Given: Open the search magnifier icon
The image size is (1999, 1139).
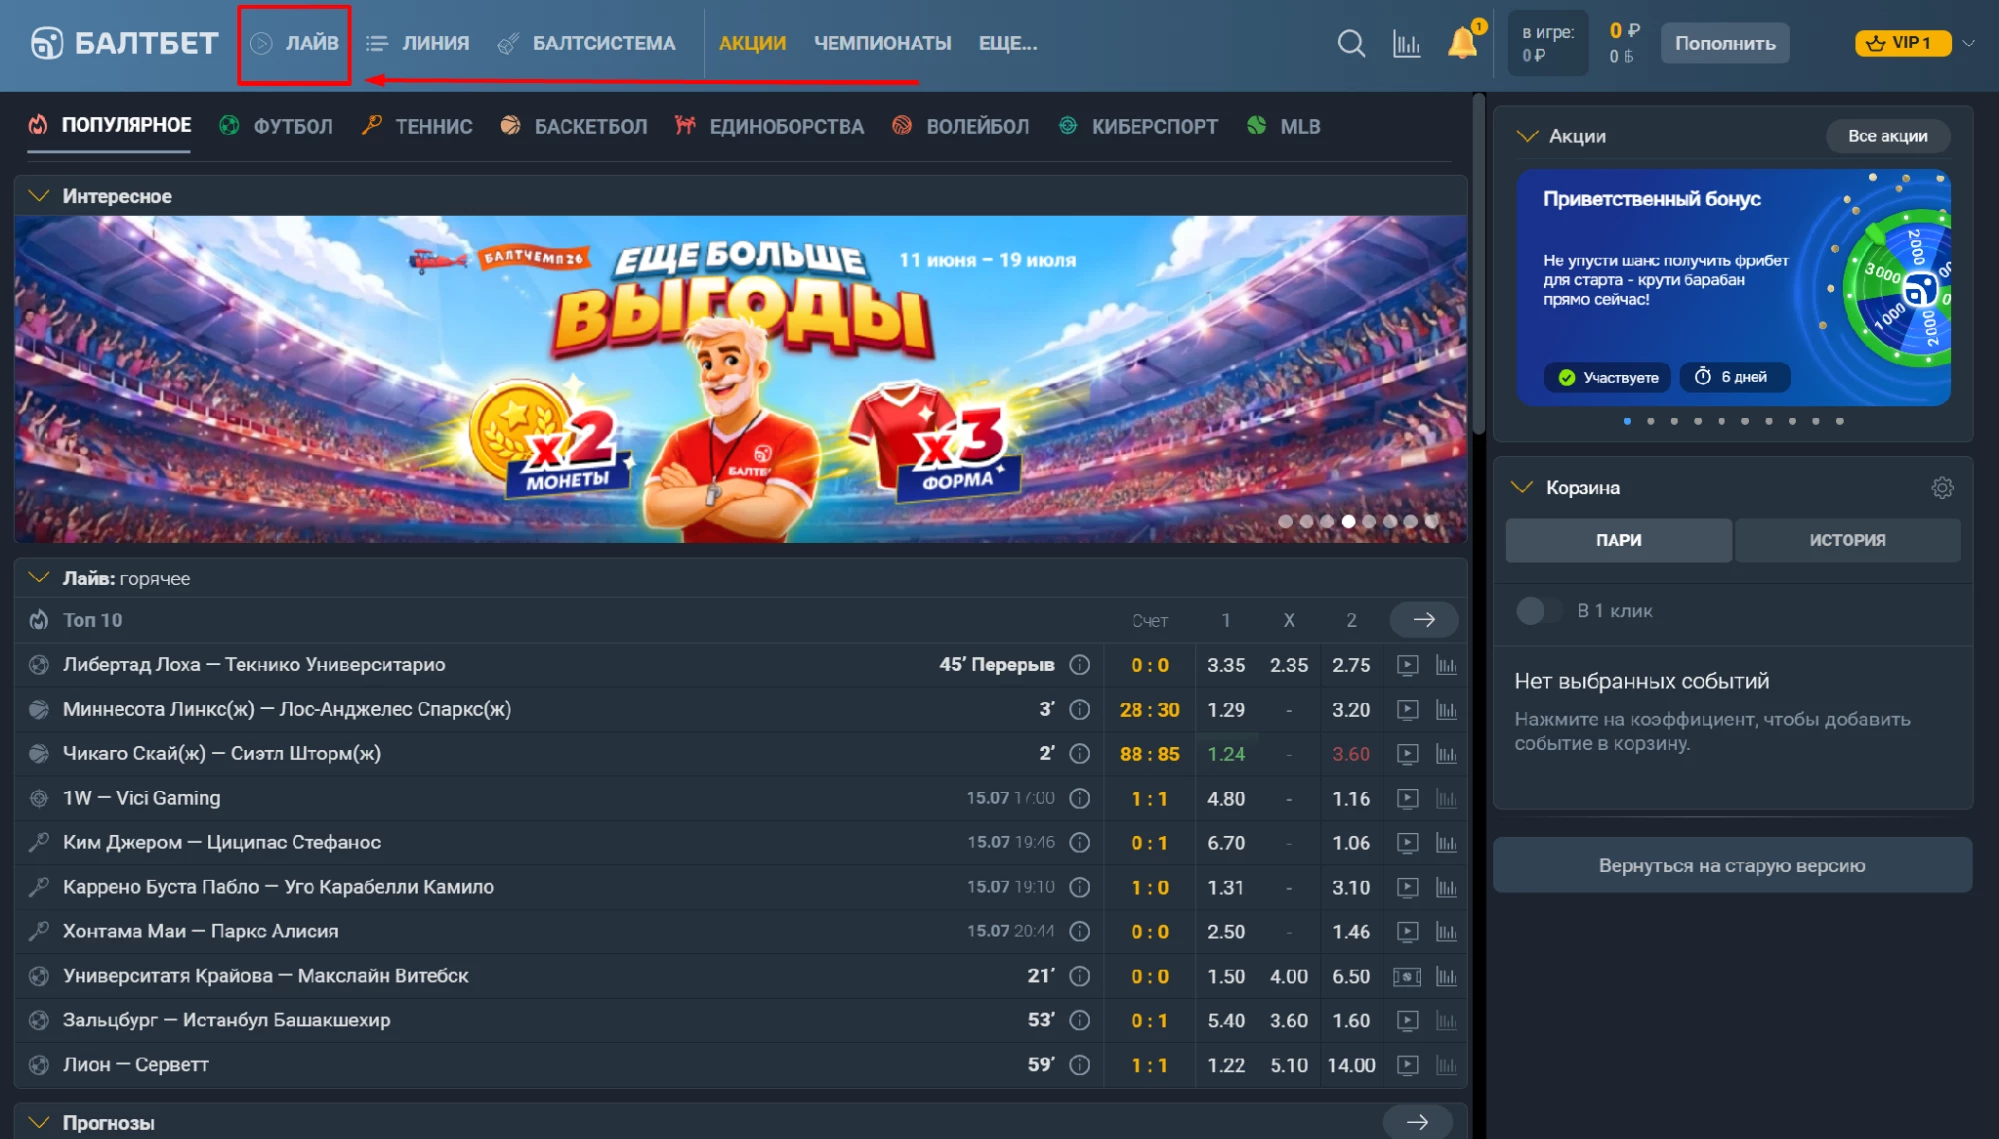Looking at the screenshot, I should [1351, 43].
